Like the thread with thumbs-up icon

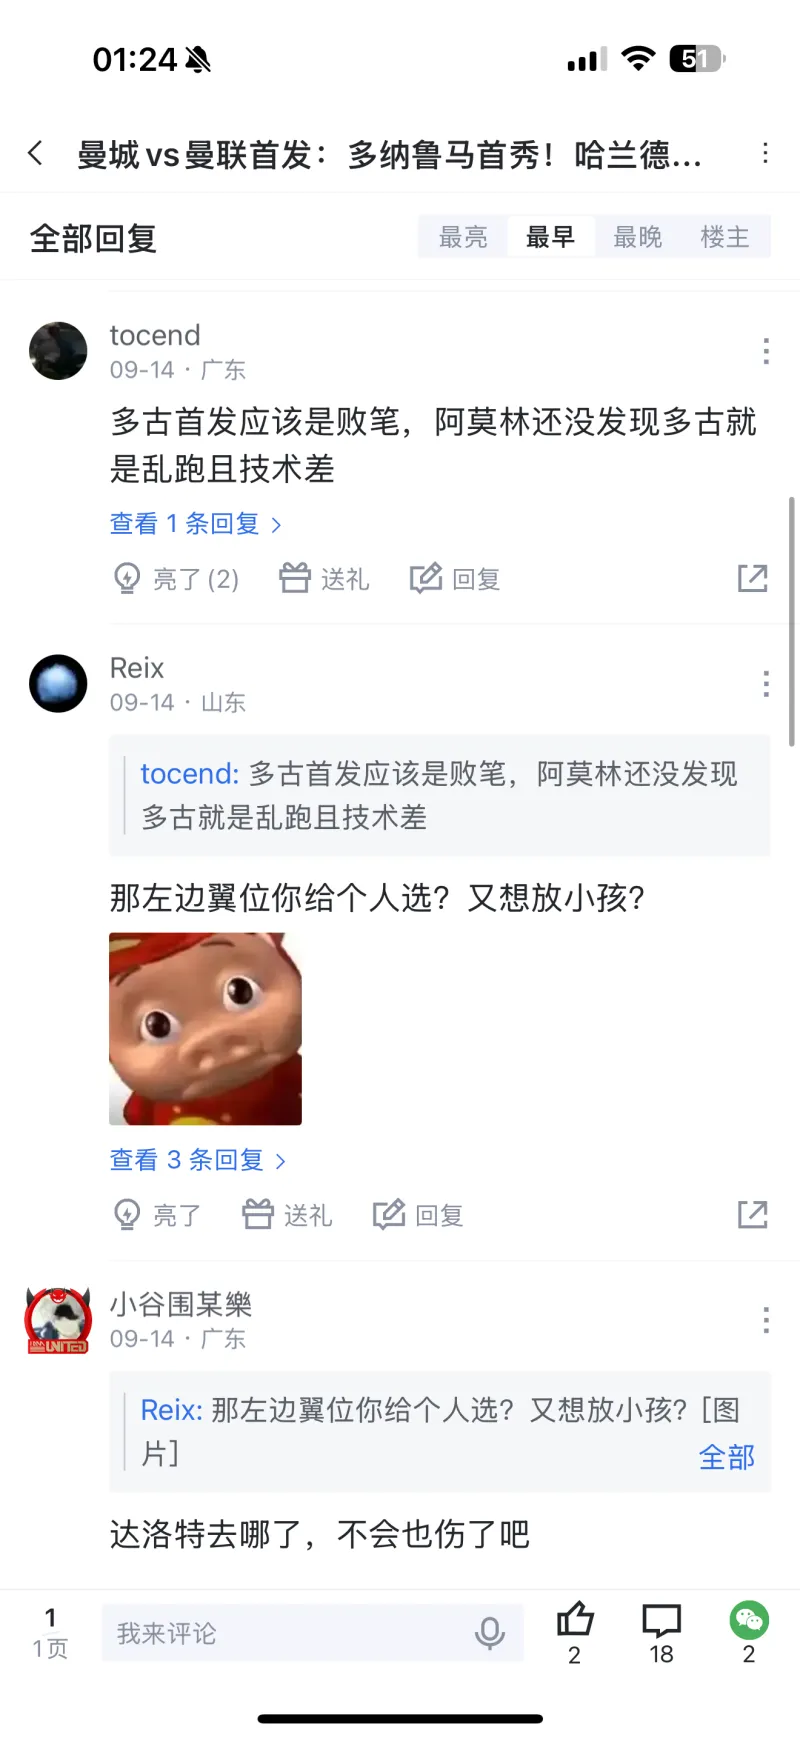575,1632
